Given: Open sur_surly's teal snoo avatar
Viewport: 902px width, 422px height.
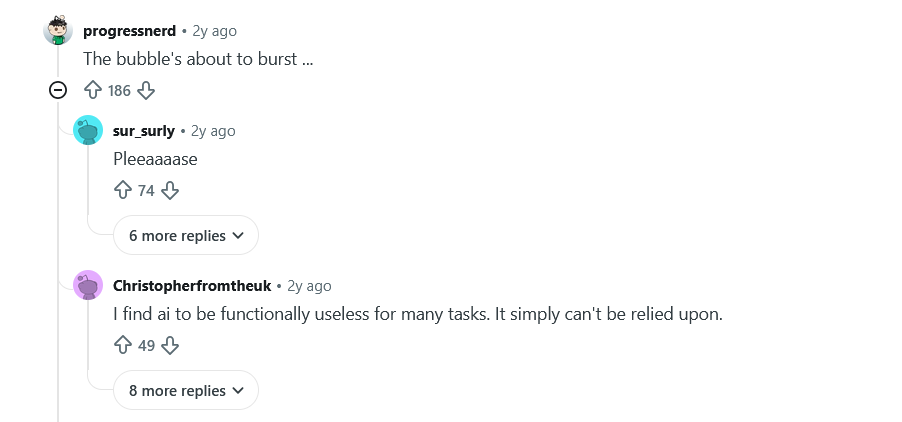Looking at the screenshot, I should [x=88, y=130].
